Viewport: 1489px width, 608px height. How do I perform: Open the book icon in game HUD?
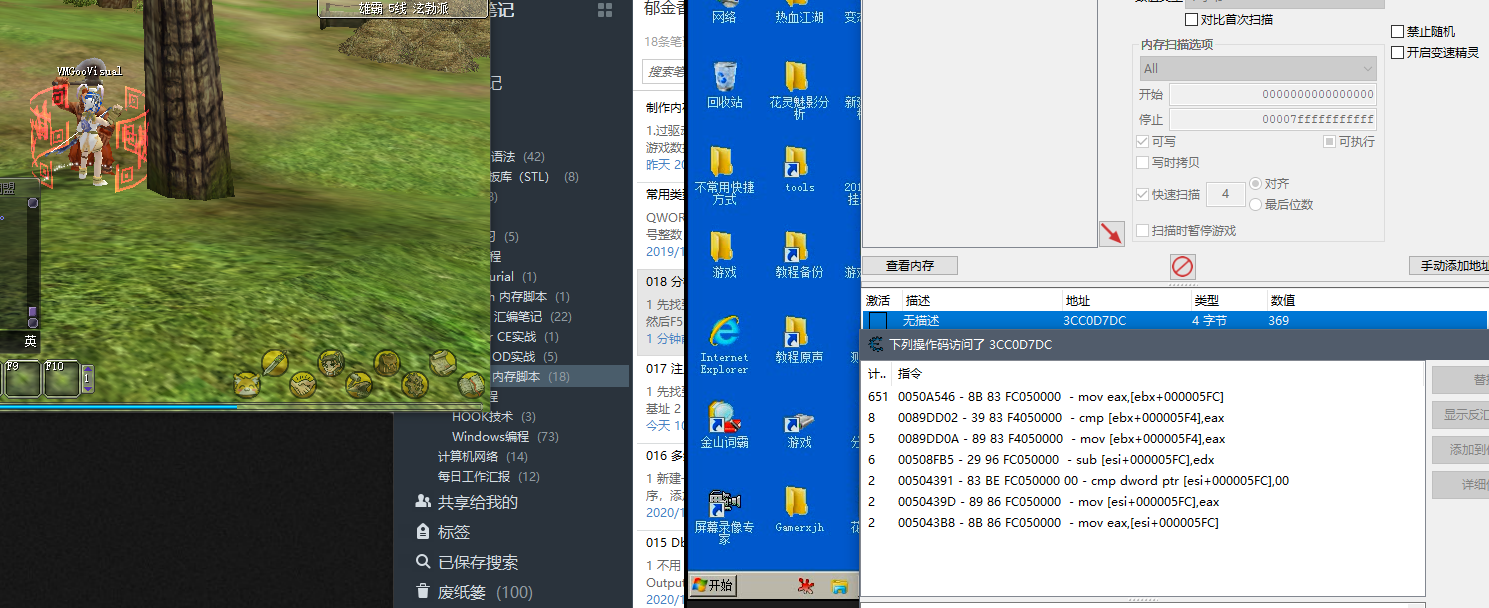[x=471, y=384]
